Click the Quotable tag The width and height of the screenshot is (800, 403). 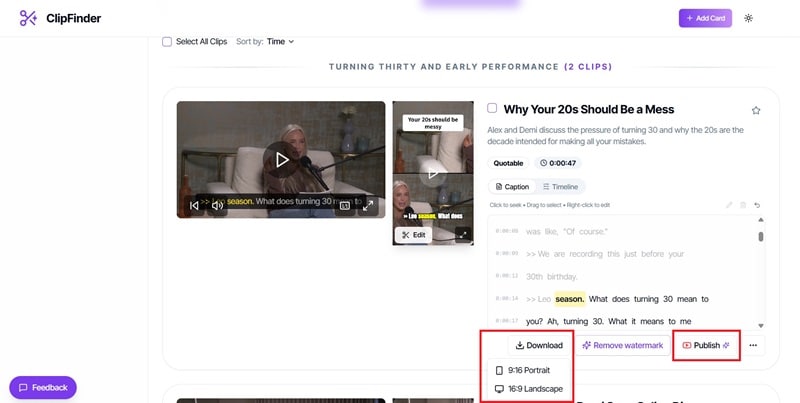click(508, 163)
